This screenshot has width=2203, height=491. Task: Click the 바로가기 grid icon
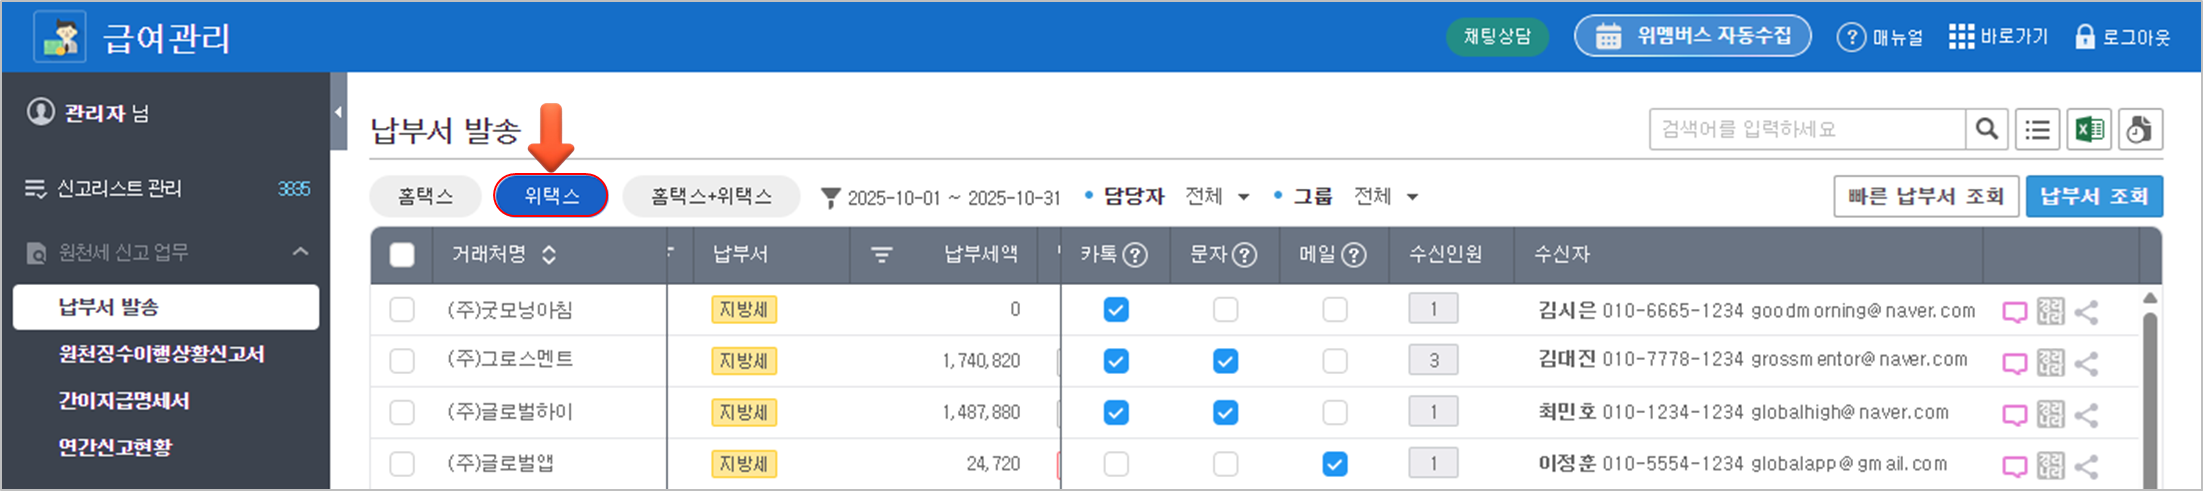pyautogui.click(x=1961, y=37)
